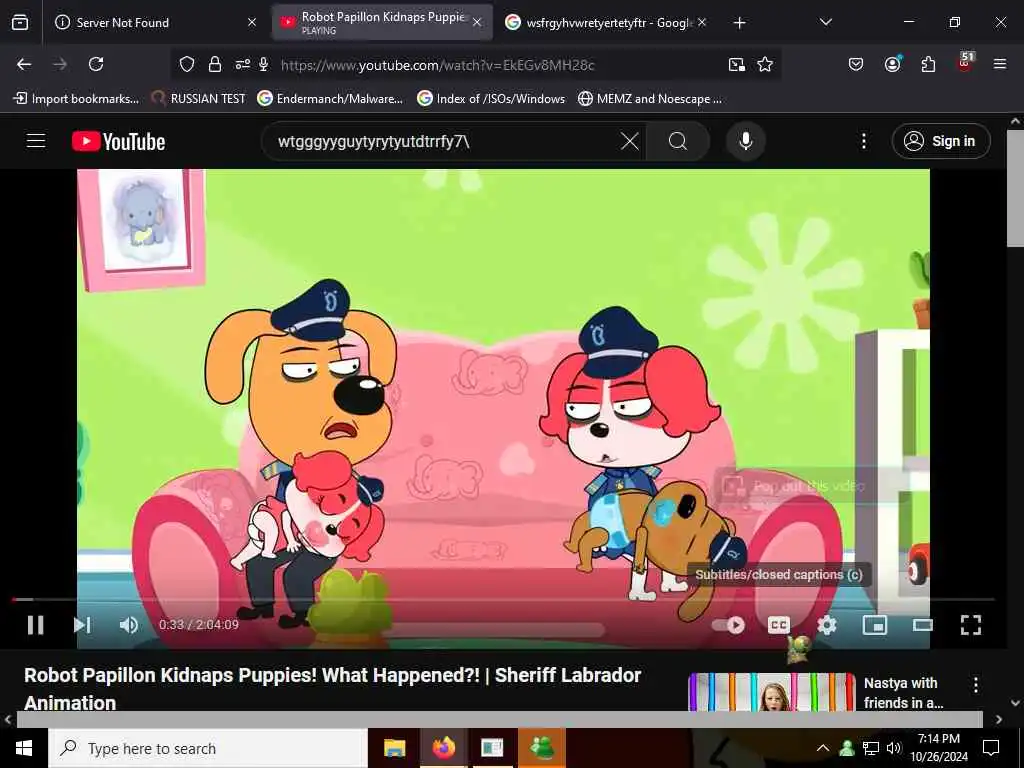Open File Explorer from taskbar
Screen dimensions: 1024x768
[394, 748]
